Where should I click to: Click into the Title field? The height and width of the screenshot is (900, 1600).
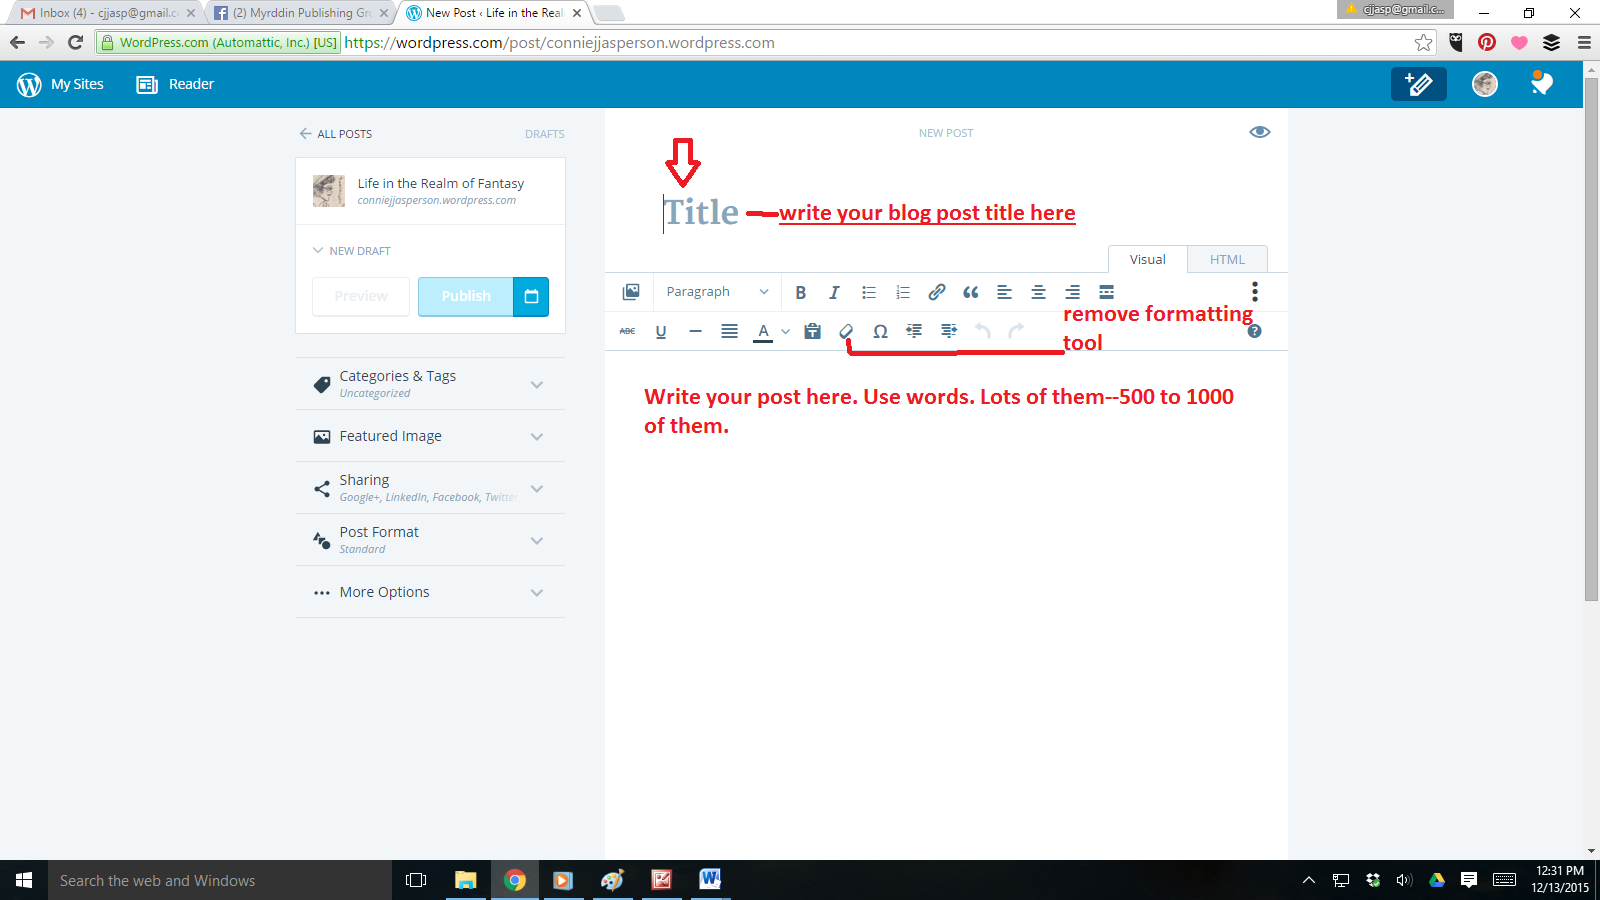pos(702,213)
